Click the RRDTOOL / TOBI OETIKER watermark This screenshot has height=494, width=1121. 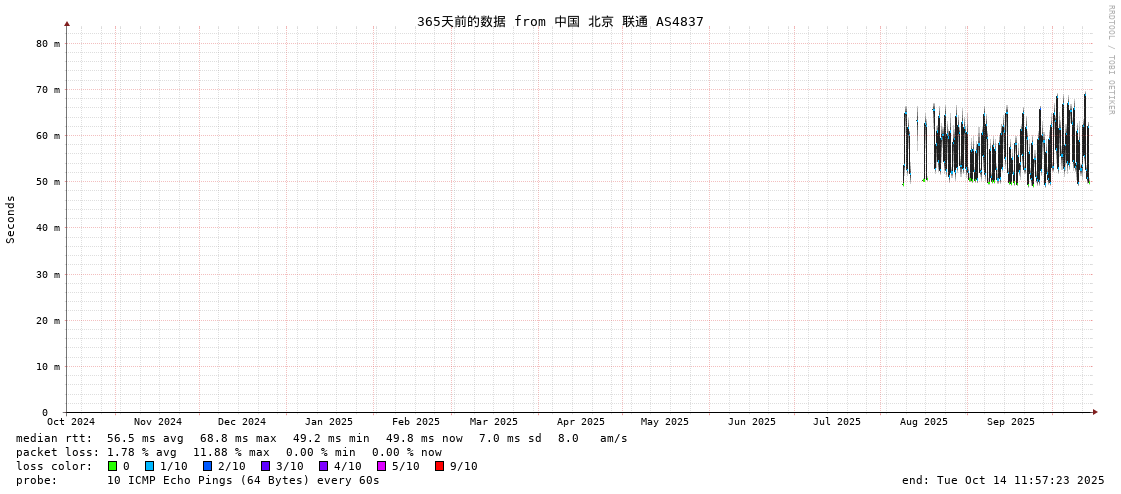pyautogui.click(x=1110, y=60)
